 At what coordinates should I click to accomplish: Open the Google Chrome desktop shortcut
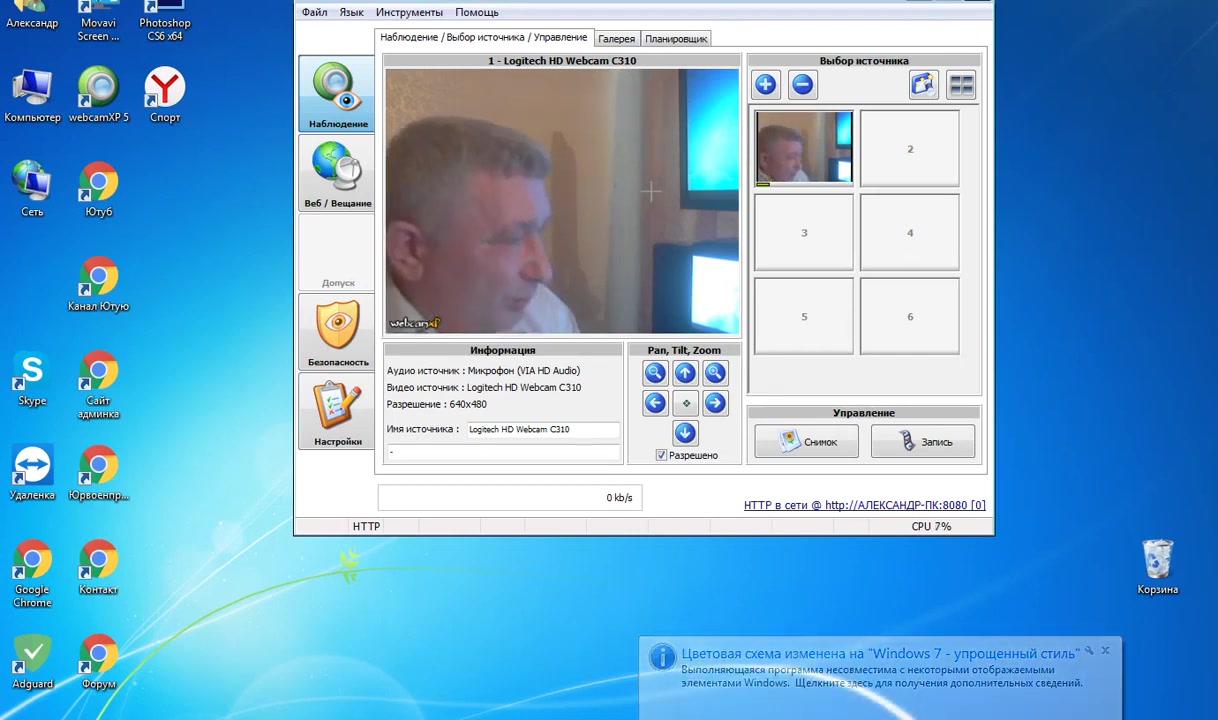[x=32, y=575]
